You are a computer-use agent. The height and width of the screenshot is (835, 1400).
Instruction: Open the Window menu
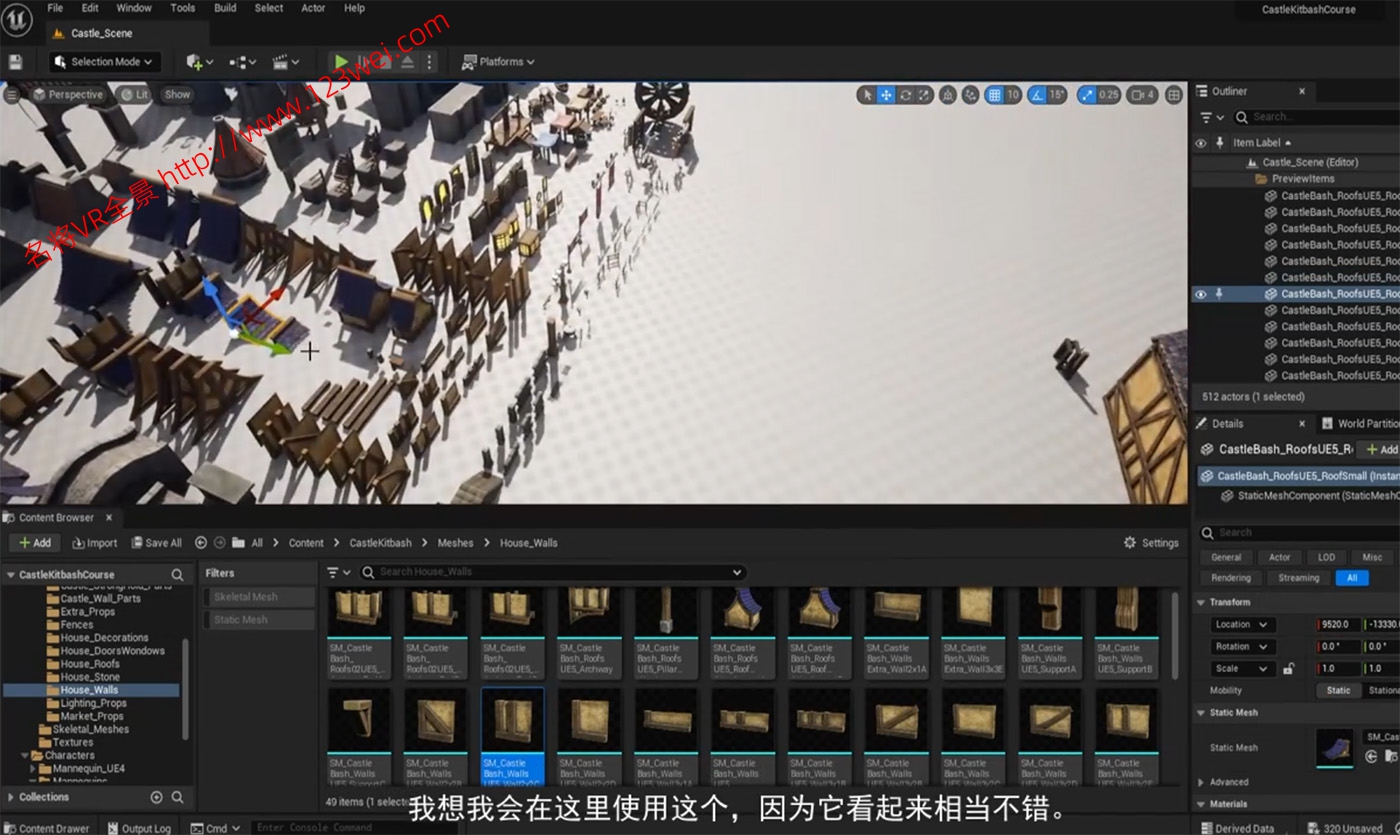tap(133, 8)
